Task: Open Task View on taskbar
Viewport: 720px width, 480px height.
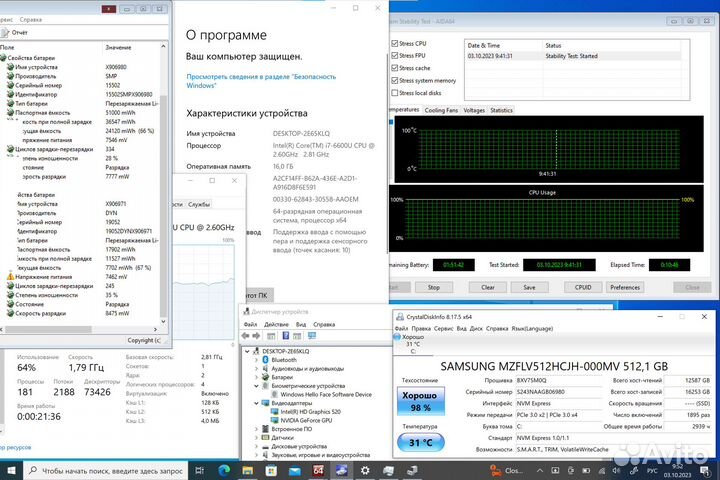Action: coord(200,470)
